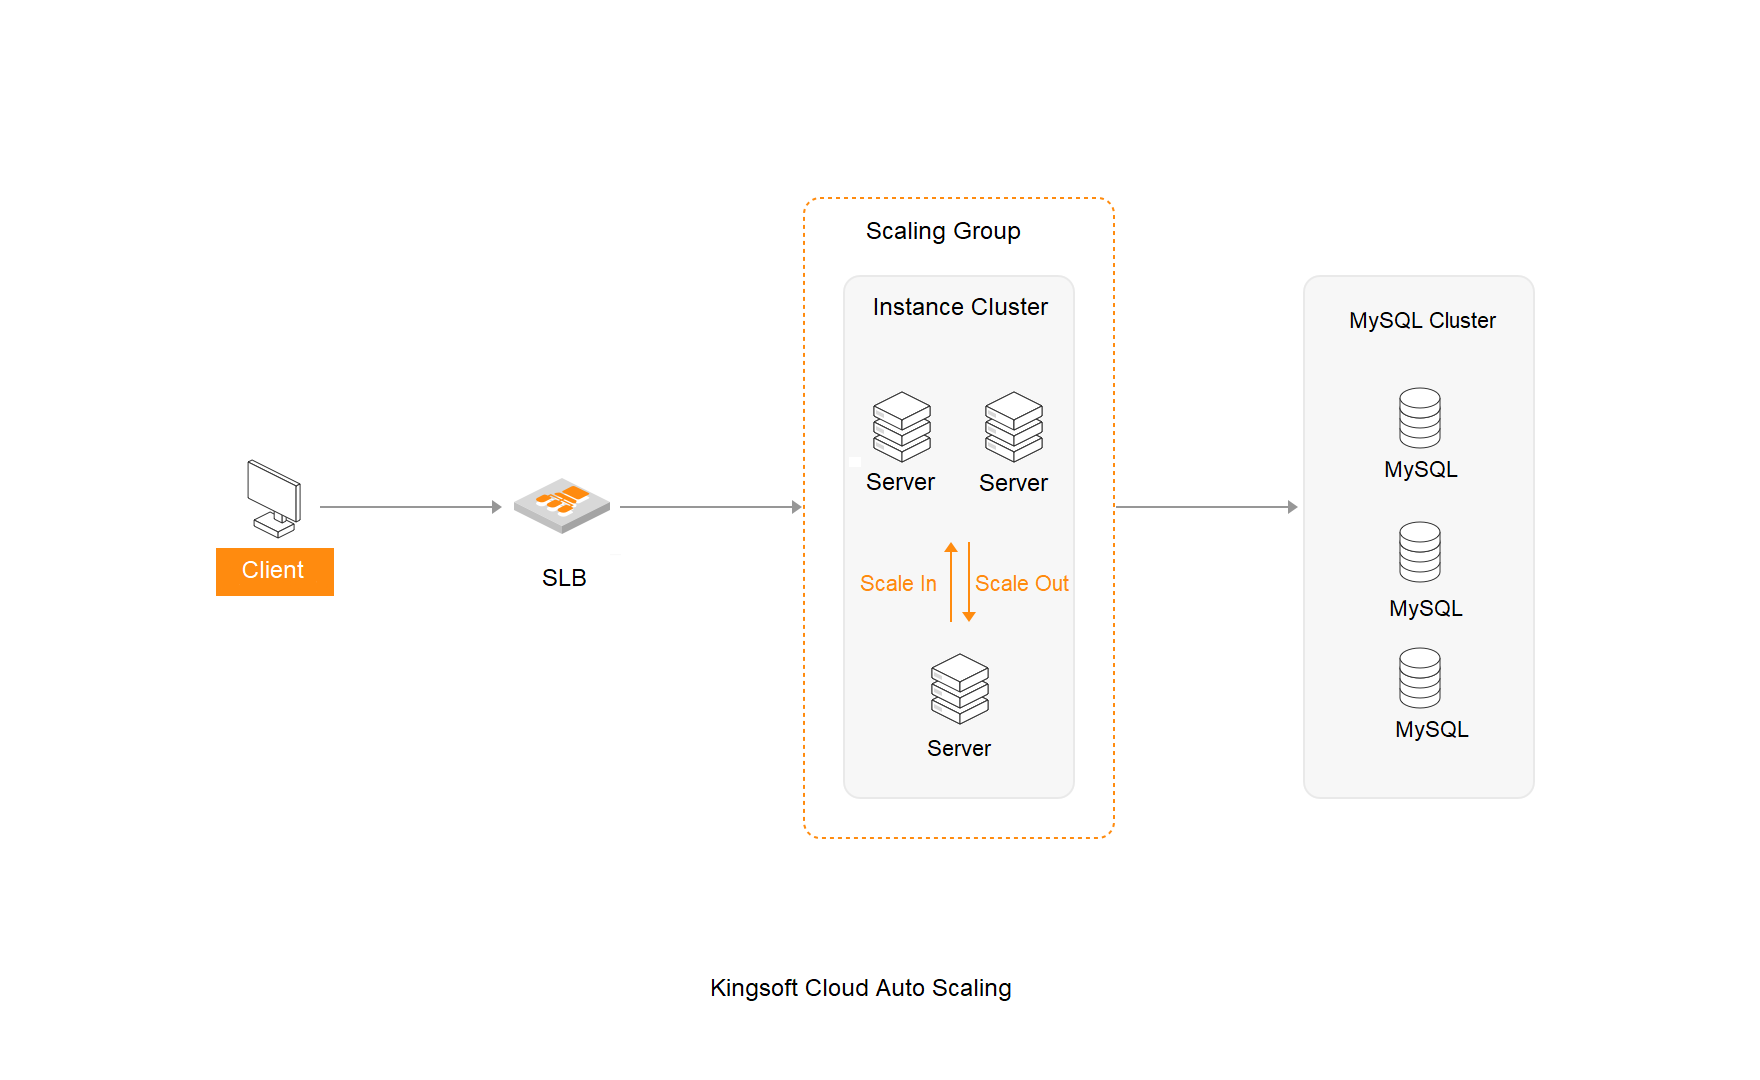Select the SLB load balancer icon
Image resolution: width=1760 pixels, height=1080 pixels.
point(562,505)
